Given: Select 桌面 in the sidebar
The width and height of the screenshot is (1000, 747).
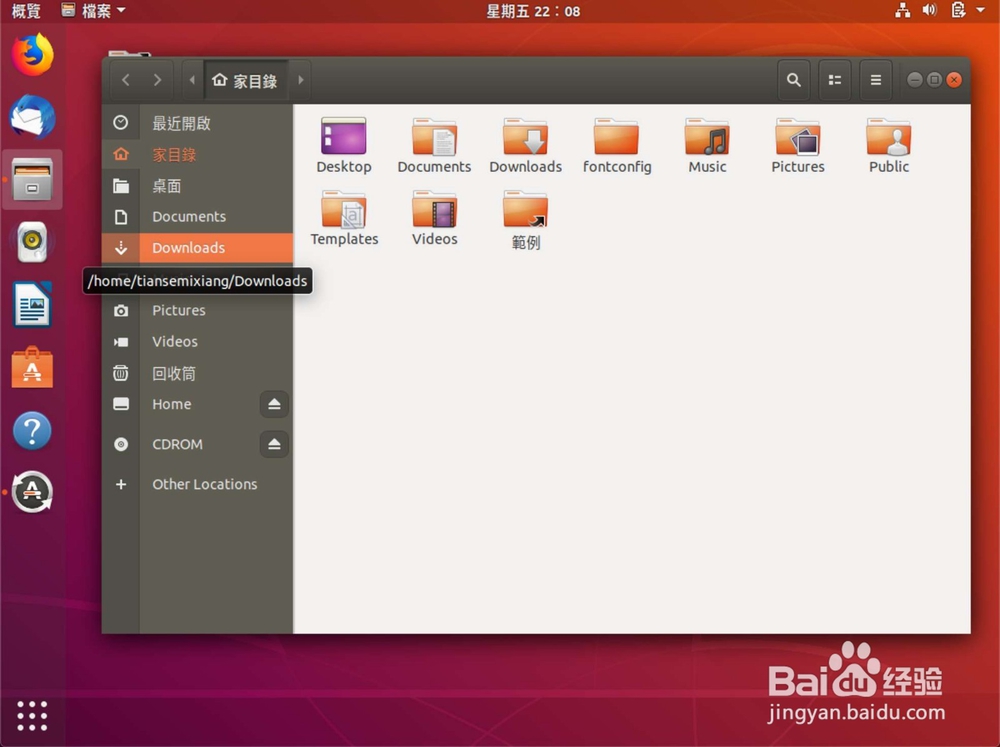Looking at the screenshot, I should point(197,186).
